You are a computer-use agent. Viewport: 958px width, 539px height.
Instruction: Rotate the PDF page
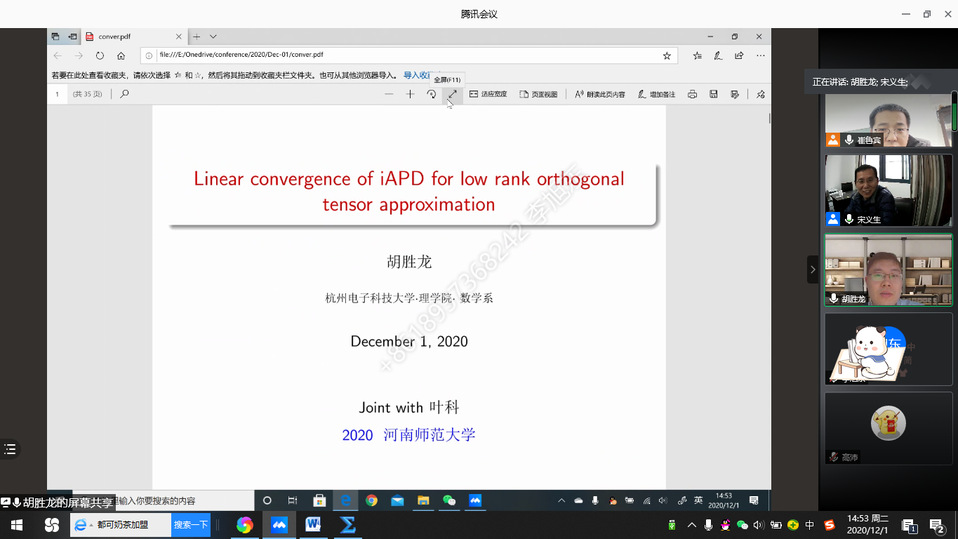[x=431, y=94]
